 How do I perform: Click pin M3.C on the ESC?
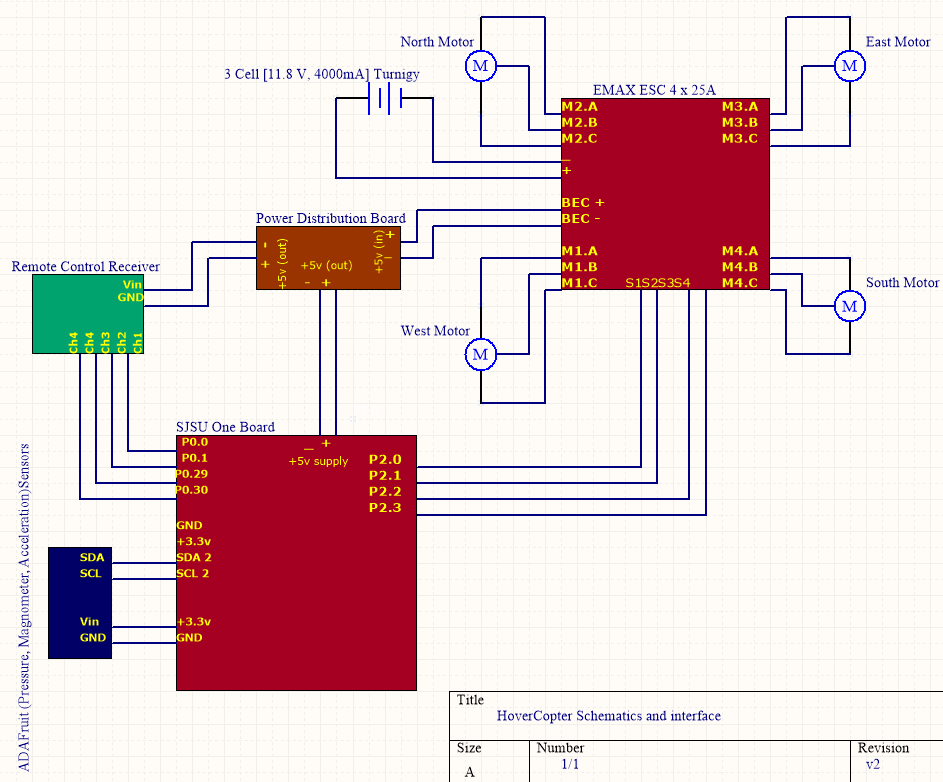740,138
